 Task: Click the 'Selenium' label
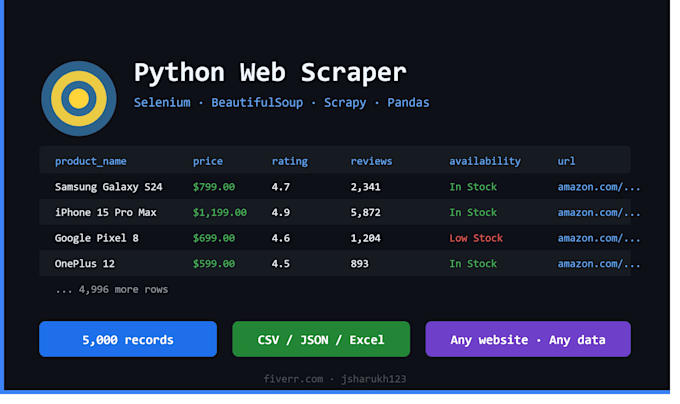(162, 103)
